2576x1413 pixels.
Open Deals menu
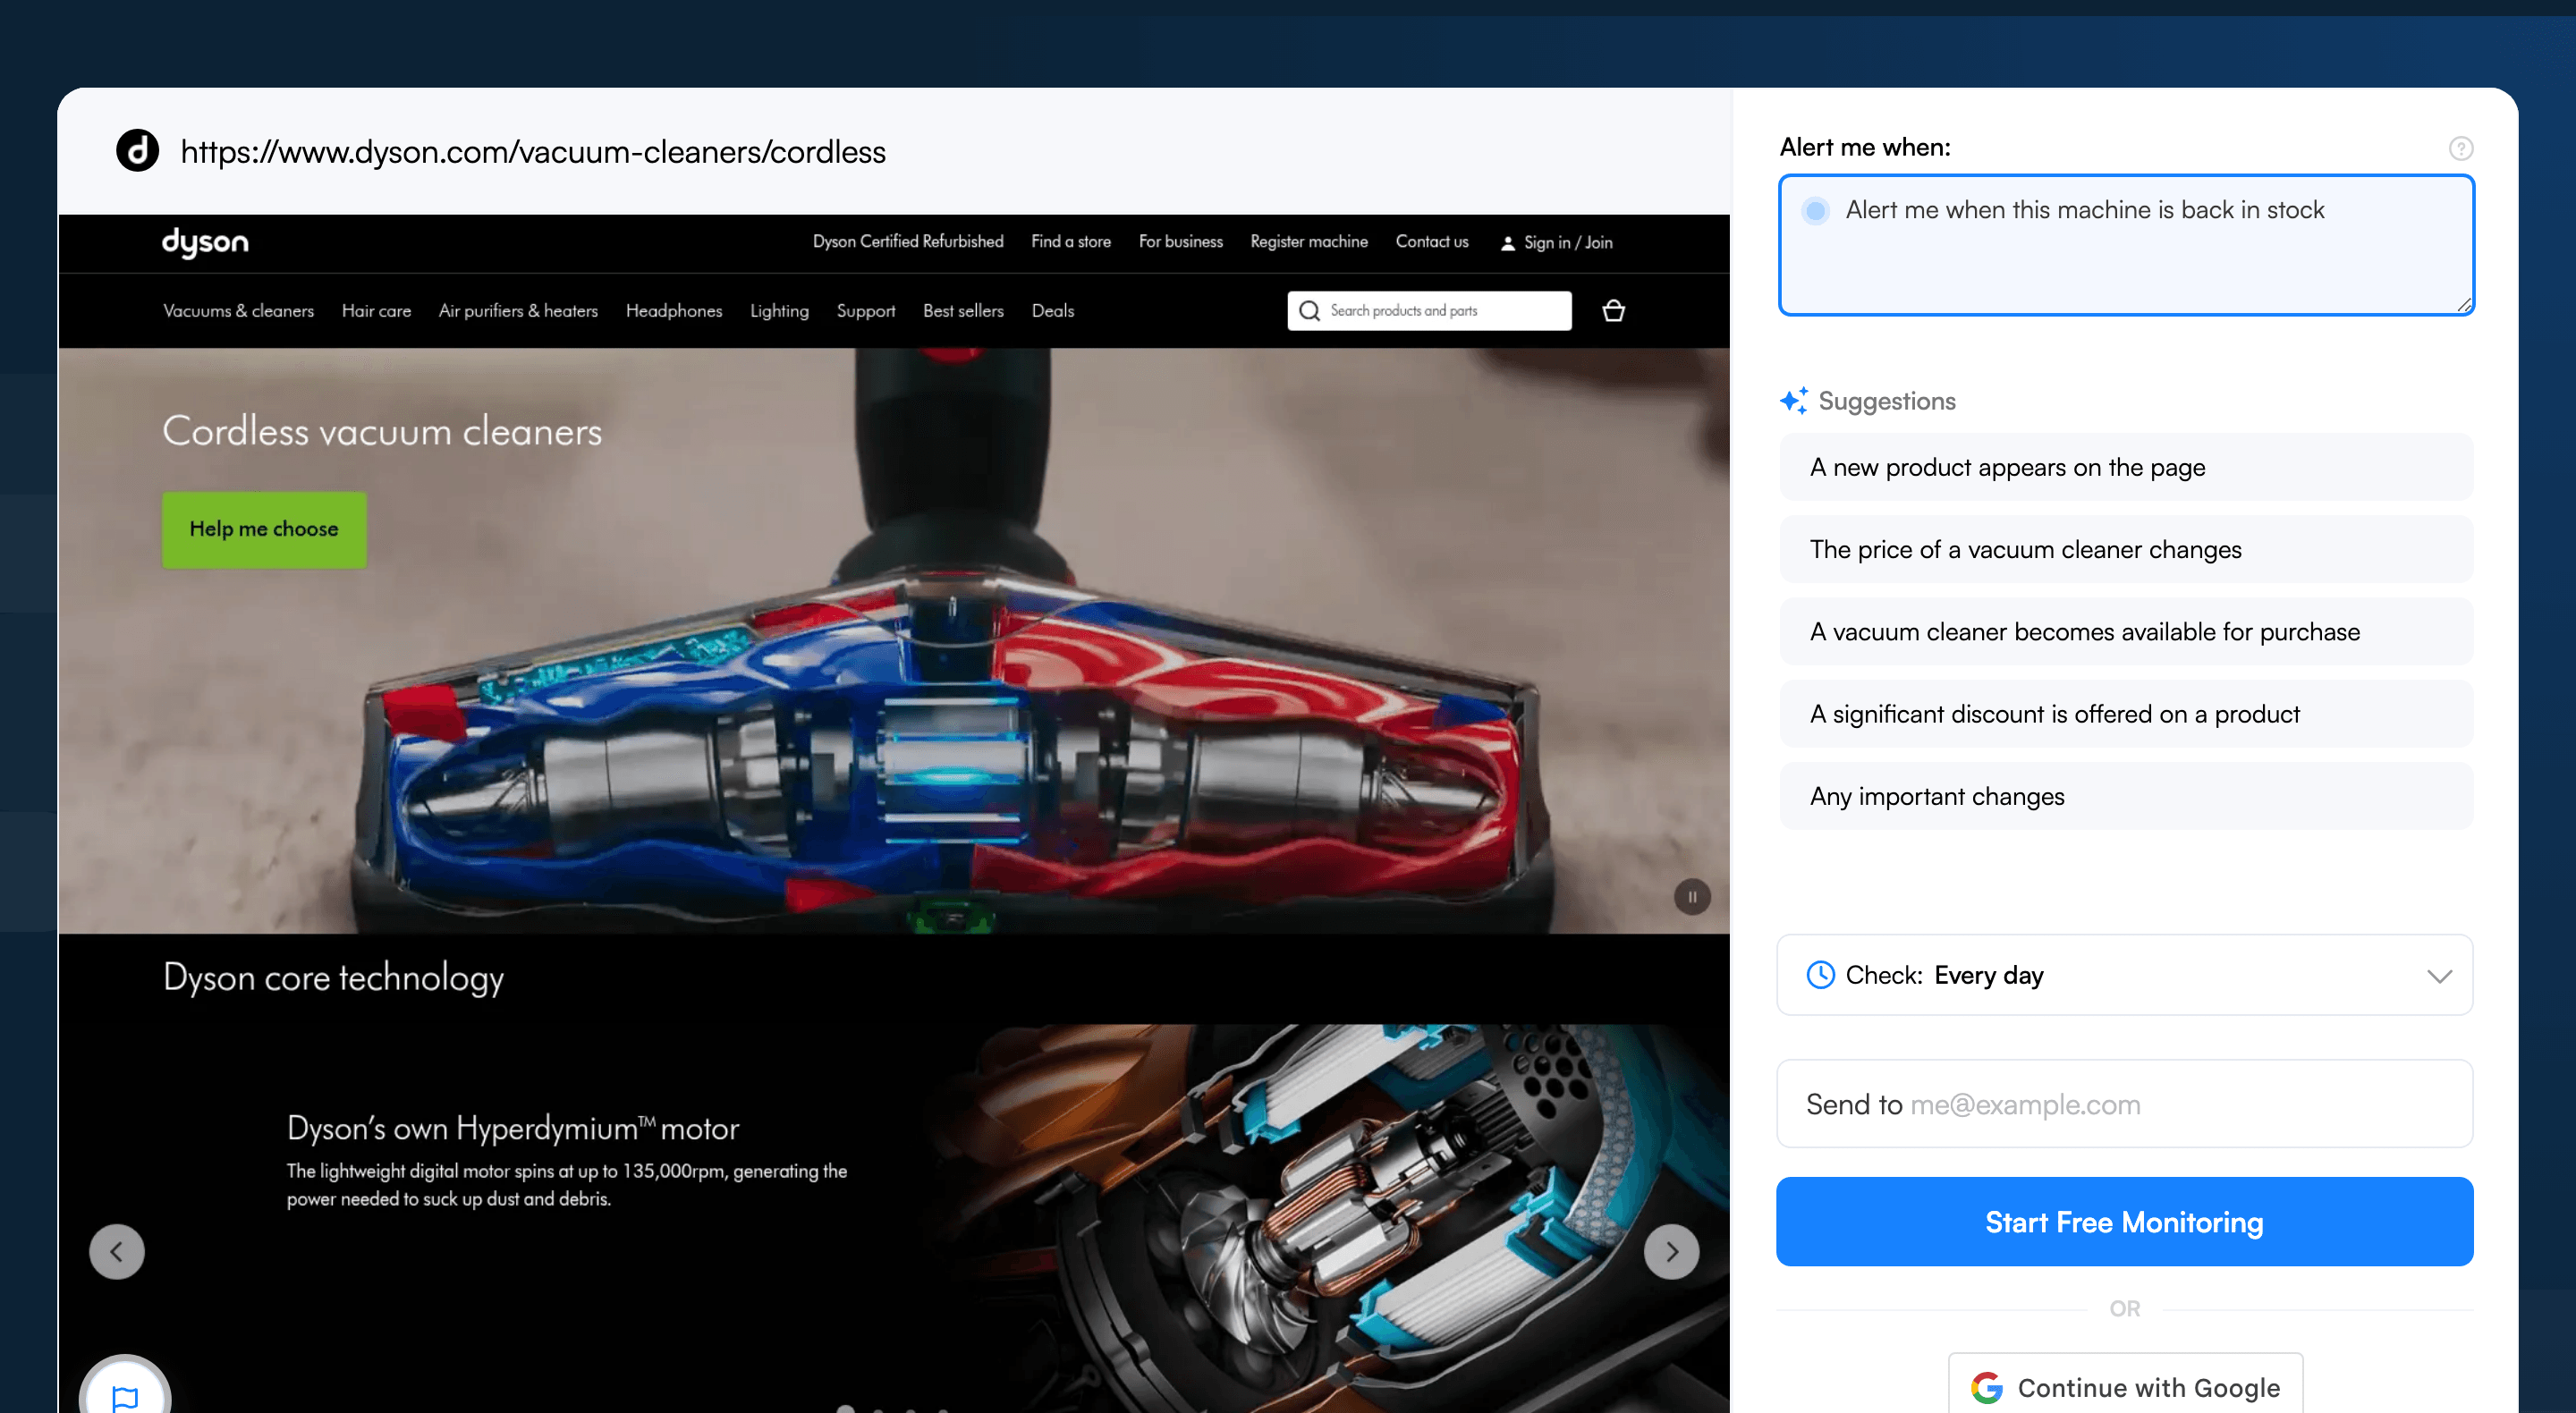pos(1052,311)
